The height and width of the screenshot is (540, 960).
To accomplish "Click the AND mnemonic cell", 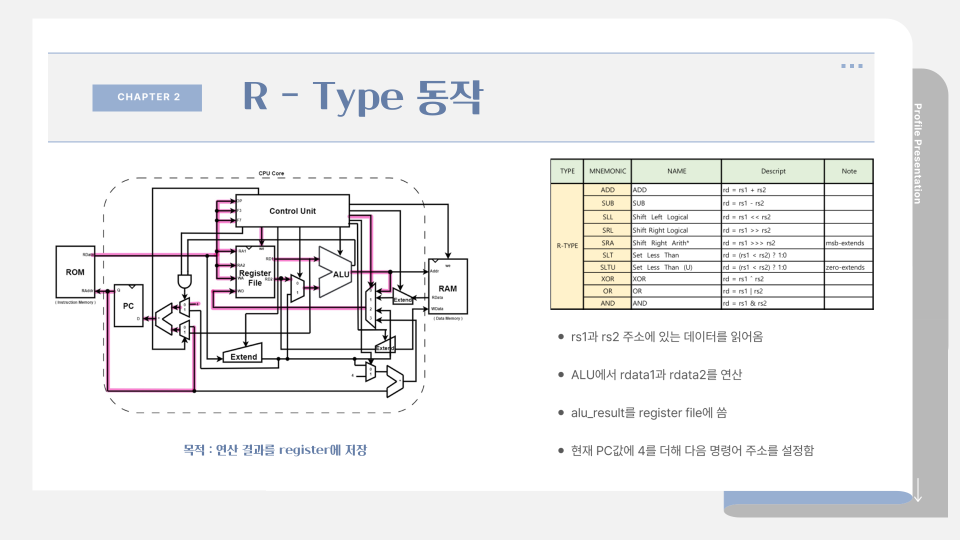I will tap(607, 303).
